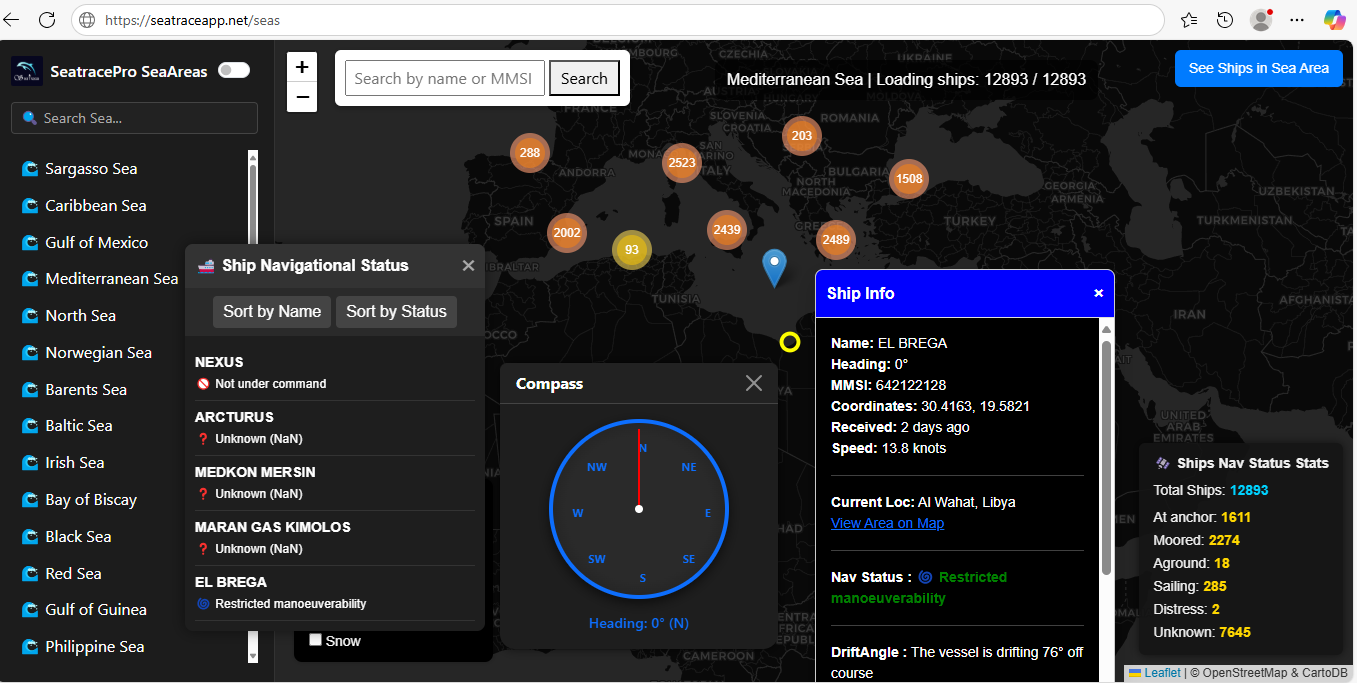
Task: Click the blue map pin marker
Action: pyautogui.click(x=774, y=267)
